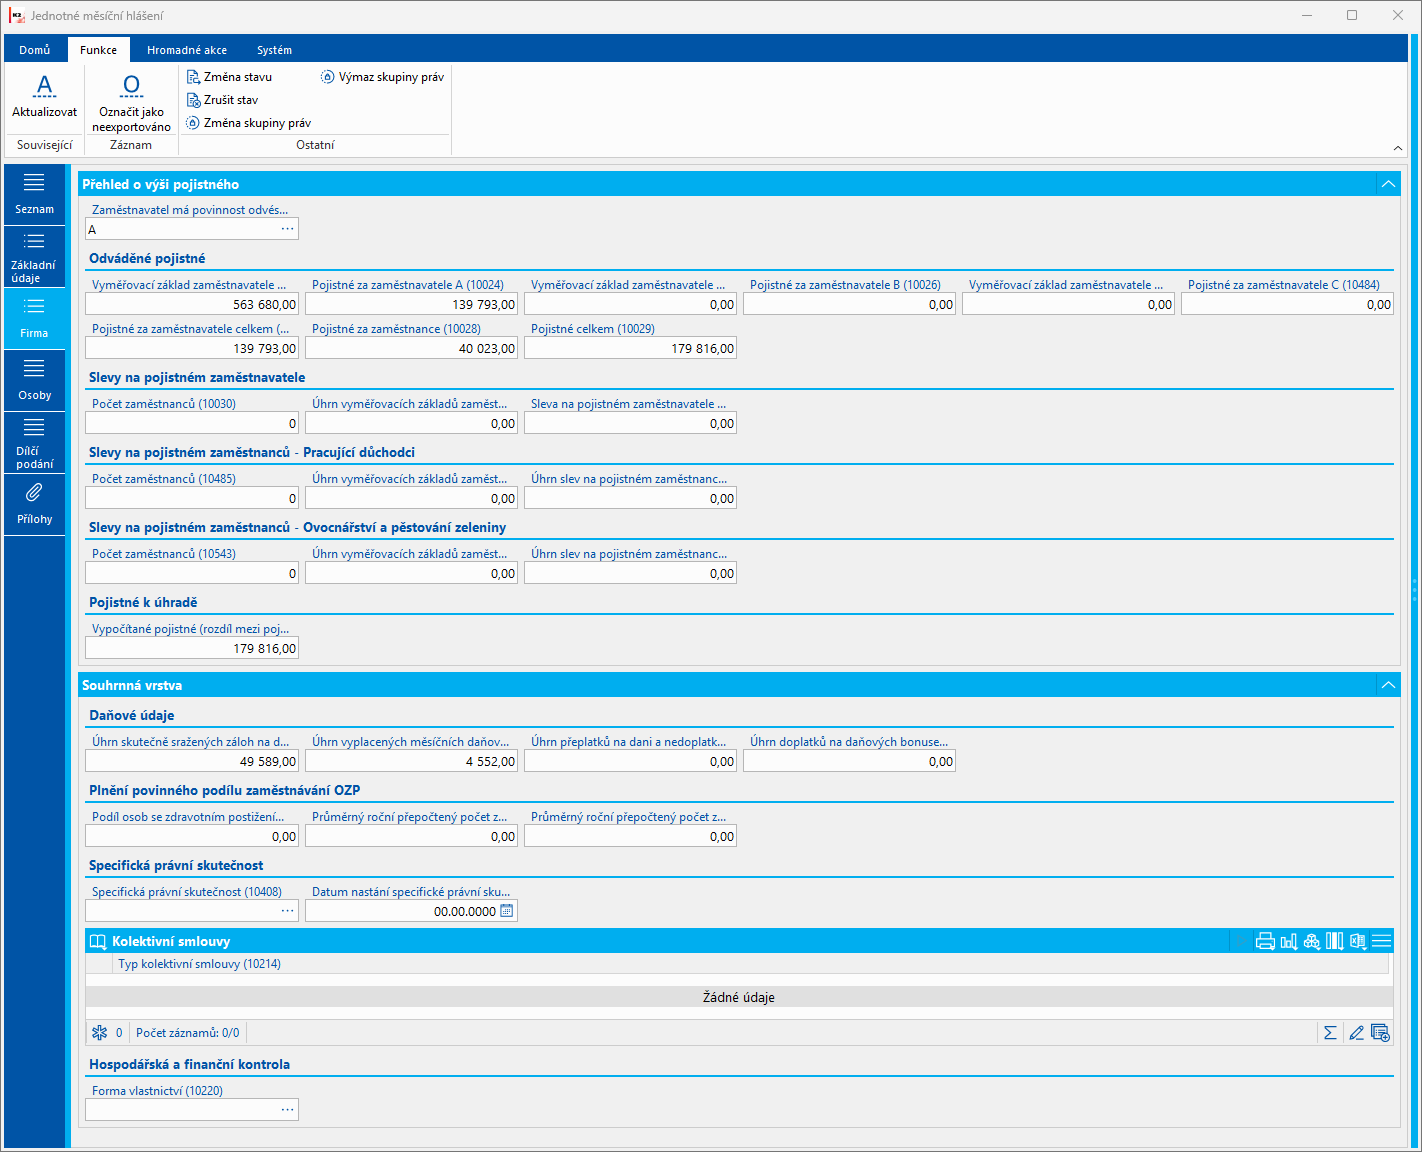The image size is (1422, 1152).
Task: Click Označit jako neexportováno
Action: tap(131, 103)
